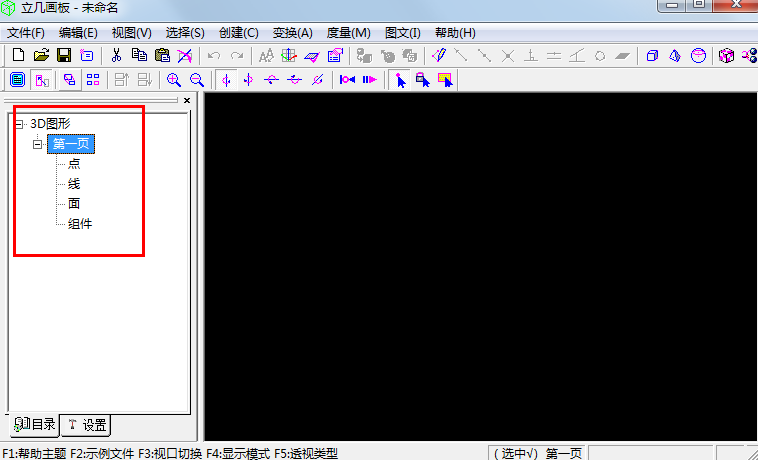Image resolution: width=758 pixels, height=460 pixels.
Task: Click the circle tool icon
Action: pos(600,56)
